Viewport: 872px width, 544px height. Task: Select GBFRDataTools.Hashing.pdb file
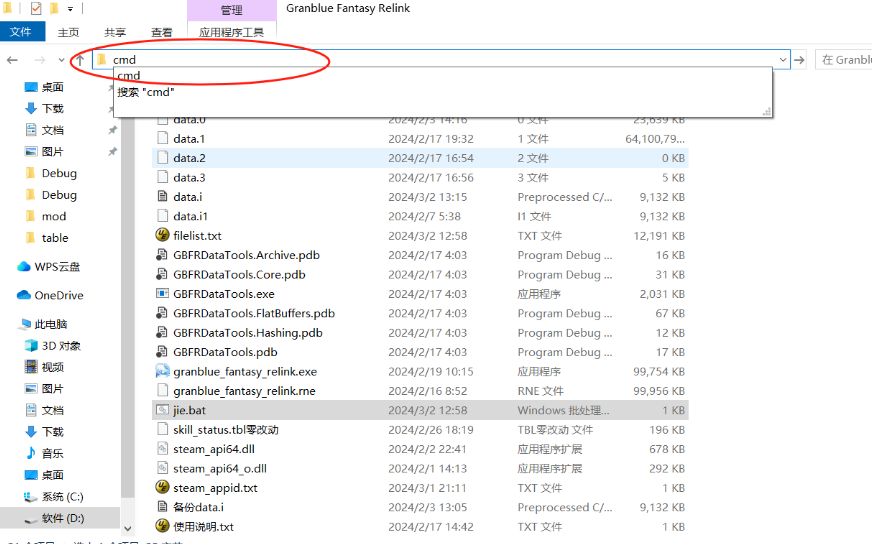click(247, 333)
